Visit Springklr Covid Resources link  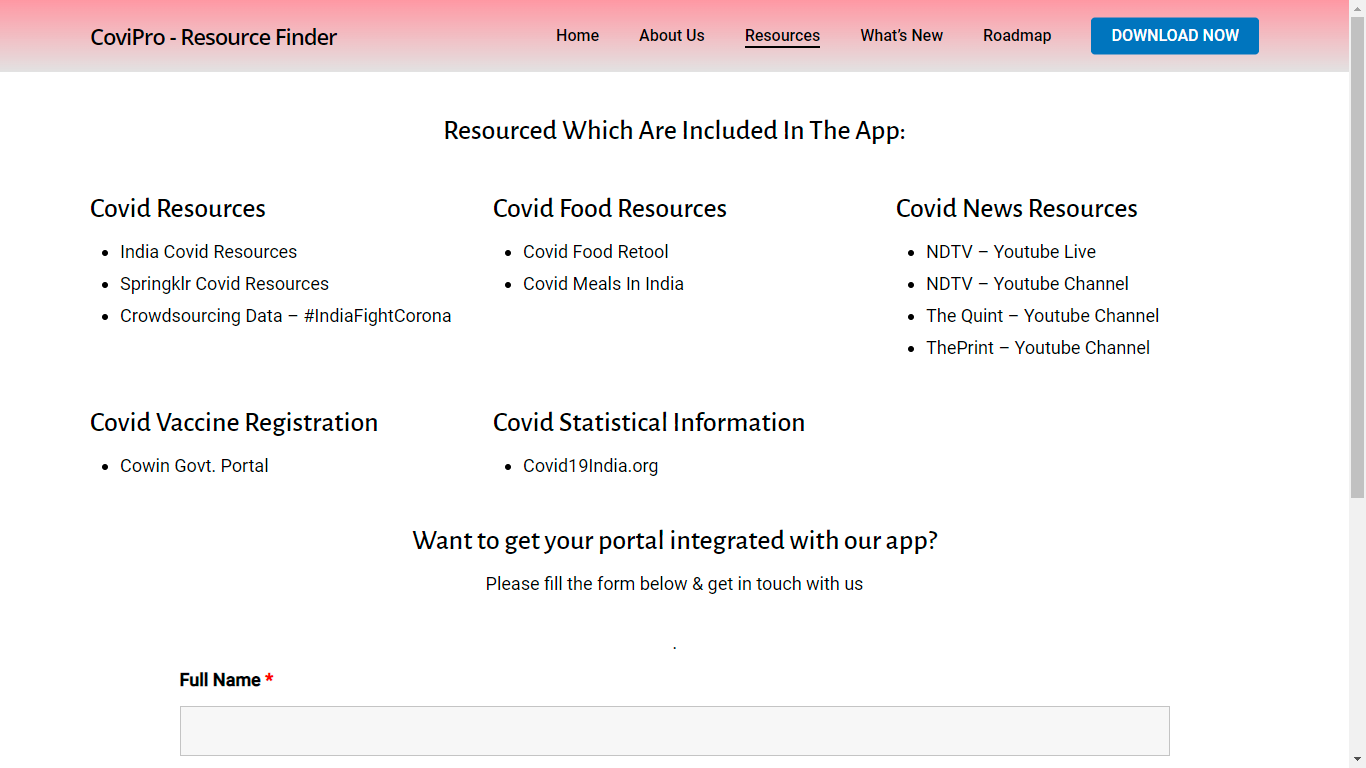[x=224, y=284]
